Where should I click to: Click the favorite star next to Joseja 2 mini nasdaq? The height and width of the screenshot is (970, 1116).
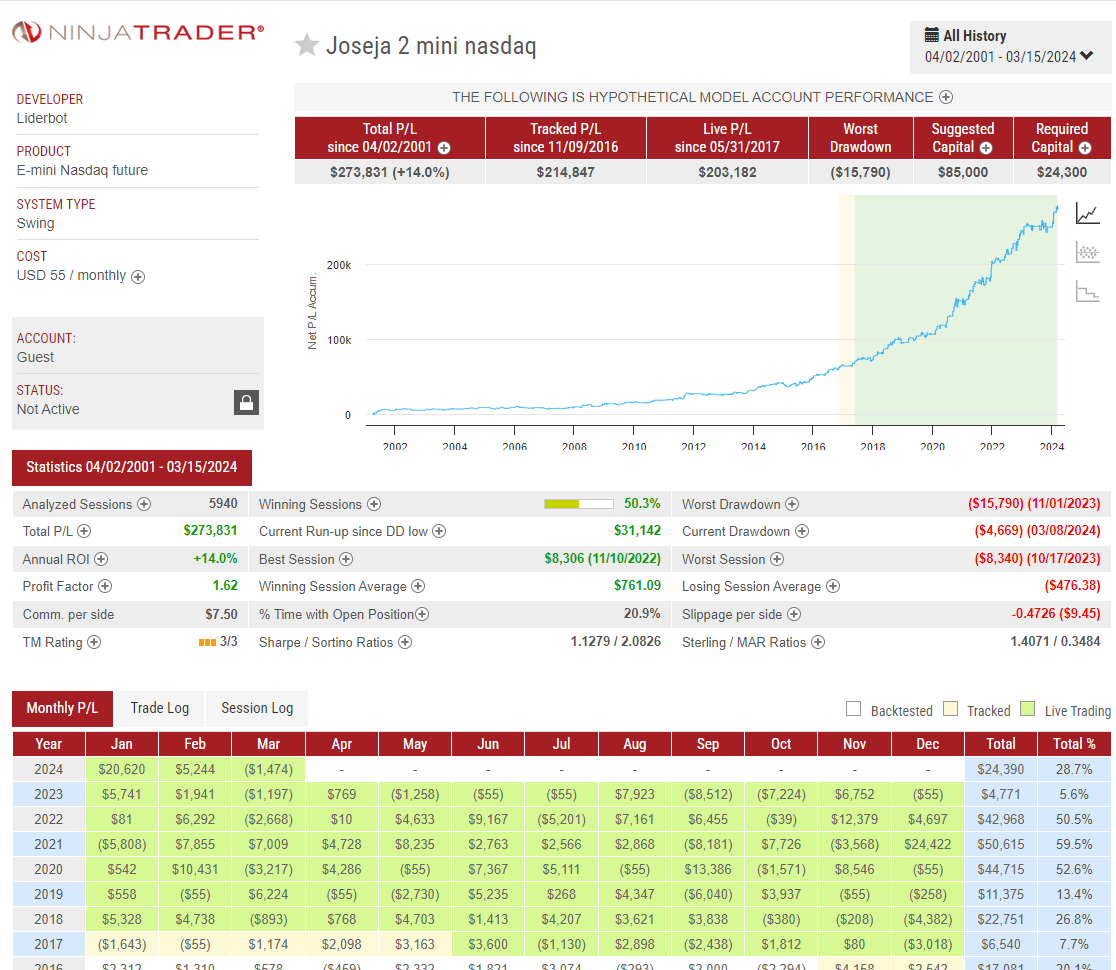(x=307, y=45)
